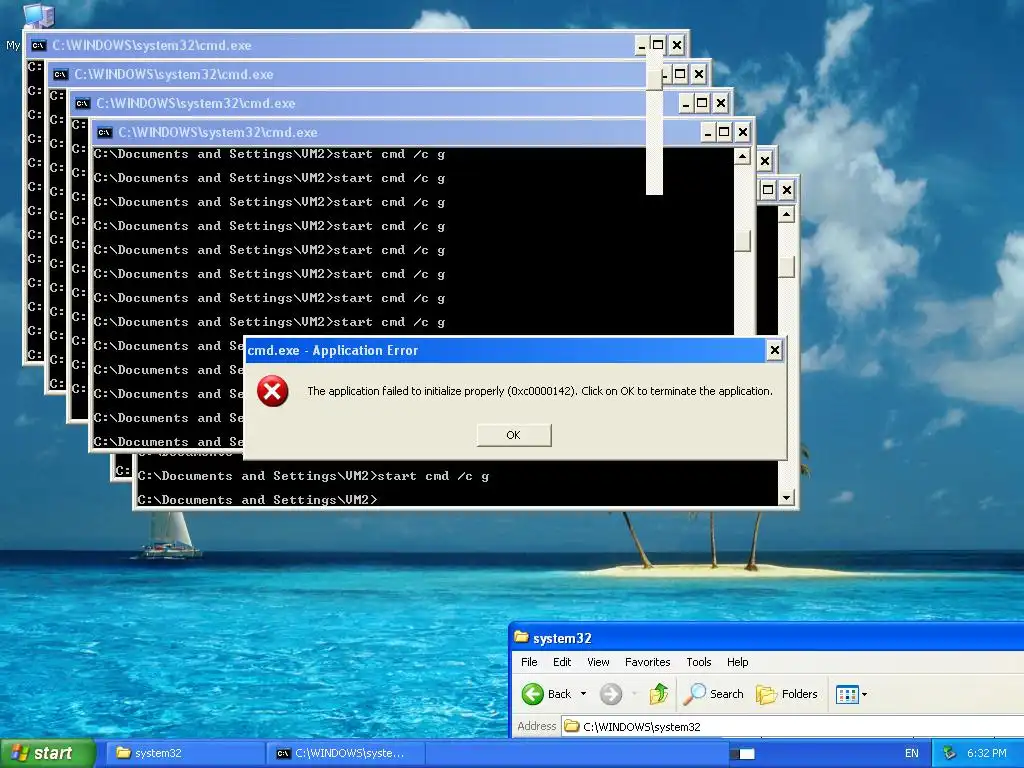Maximize the second cmd.exe window
1024x768 pixels.
tap(680, 74)
